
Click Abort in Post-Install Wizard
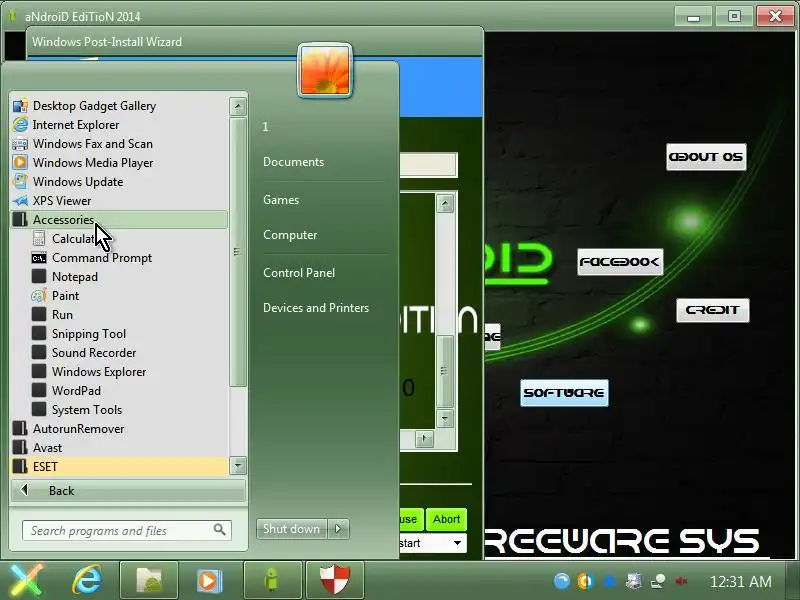coord(446,519)
